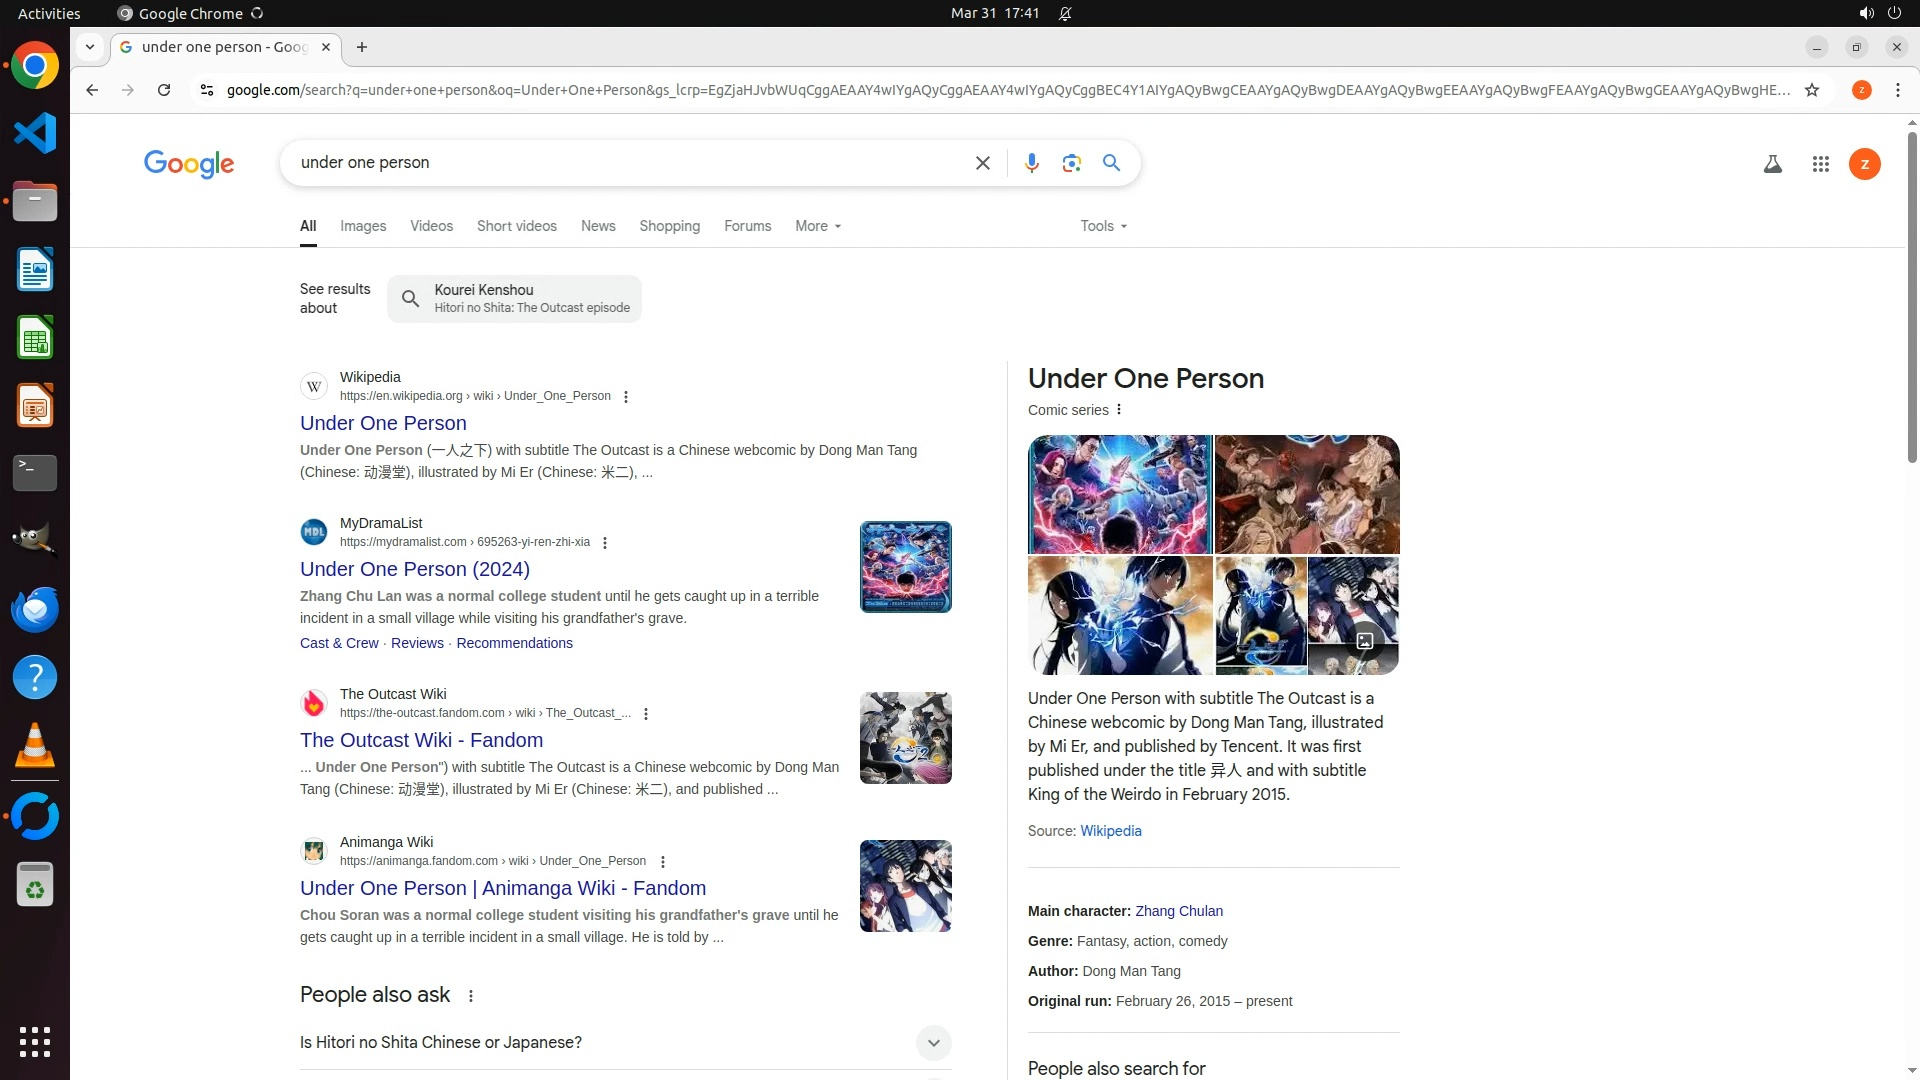Screen dimensions: 1920x1080
Task: Click the Zhang Chulan main character link
Action: 1178,911
